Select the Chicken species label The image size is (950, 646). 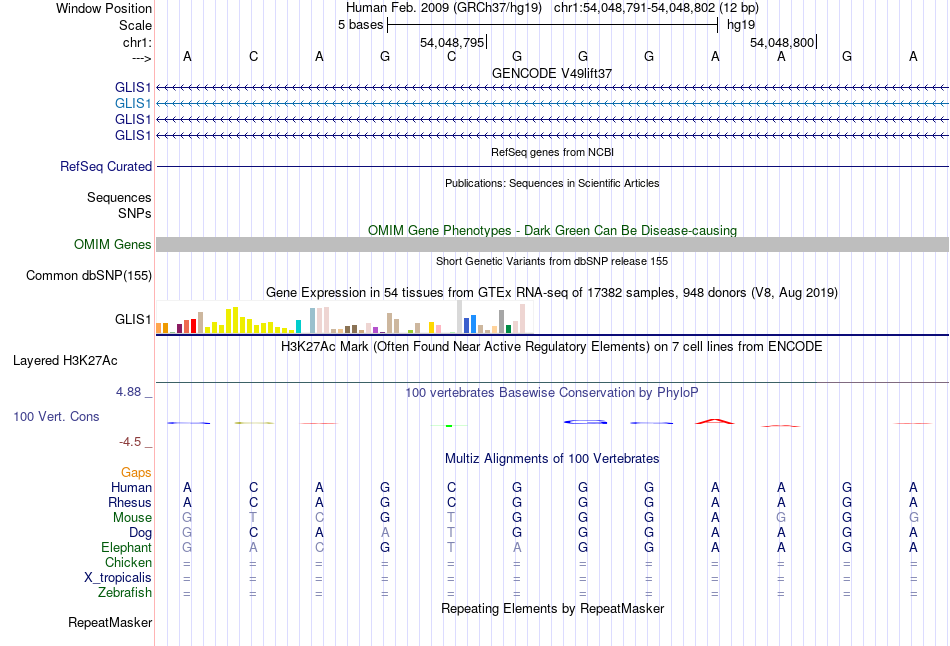pyautogui.click(x=128, y=562)
